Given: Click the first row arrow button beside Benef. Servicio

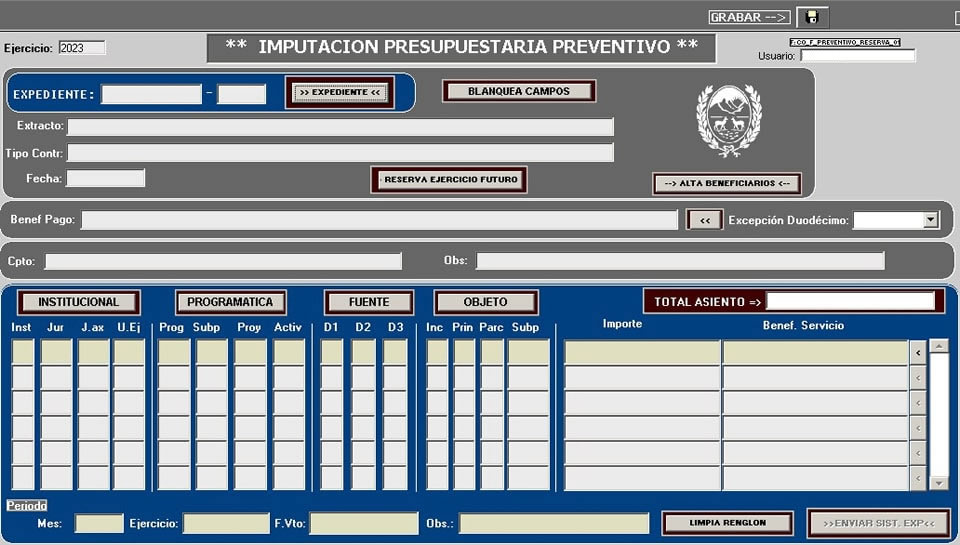Looking at the screenshot, I should (x=917, y=352).
